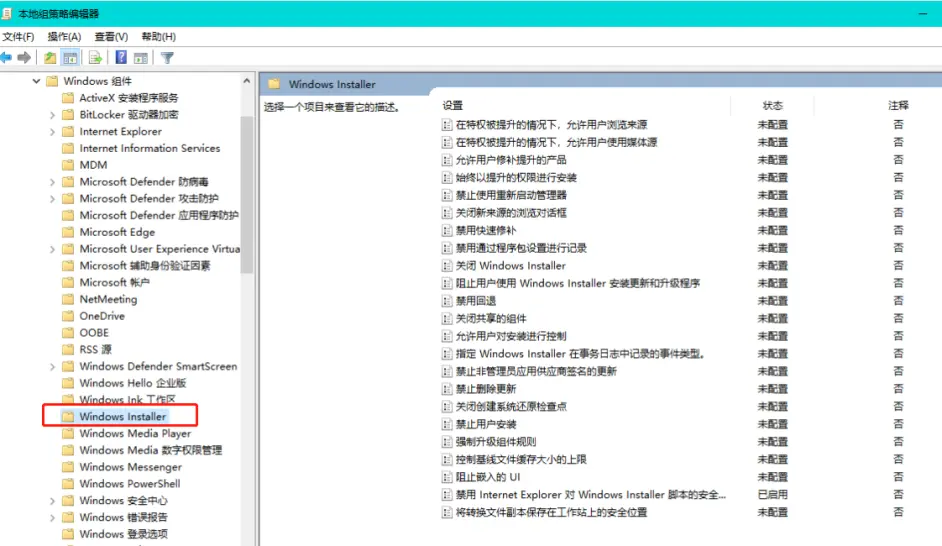Select policy 始终以提升的权限进行安装
Image resolution: width=942 pixels, height=546 pixels.
[x=516, y=178]
